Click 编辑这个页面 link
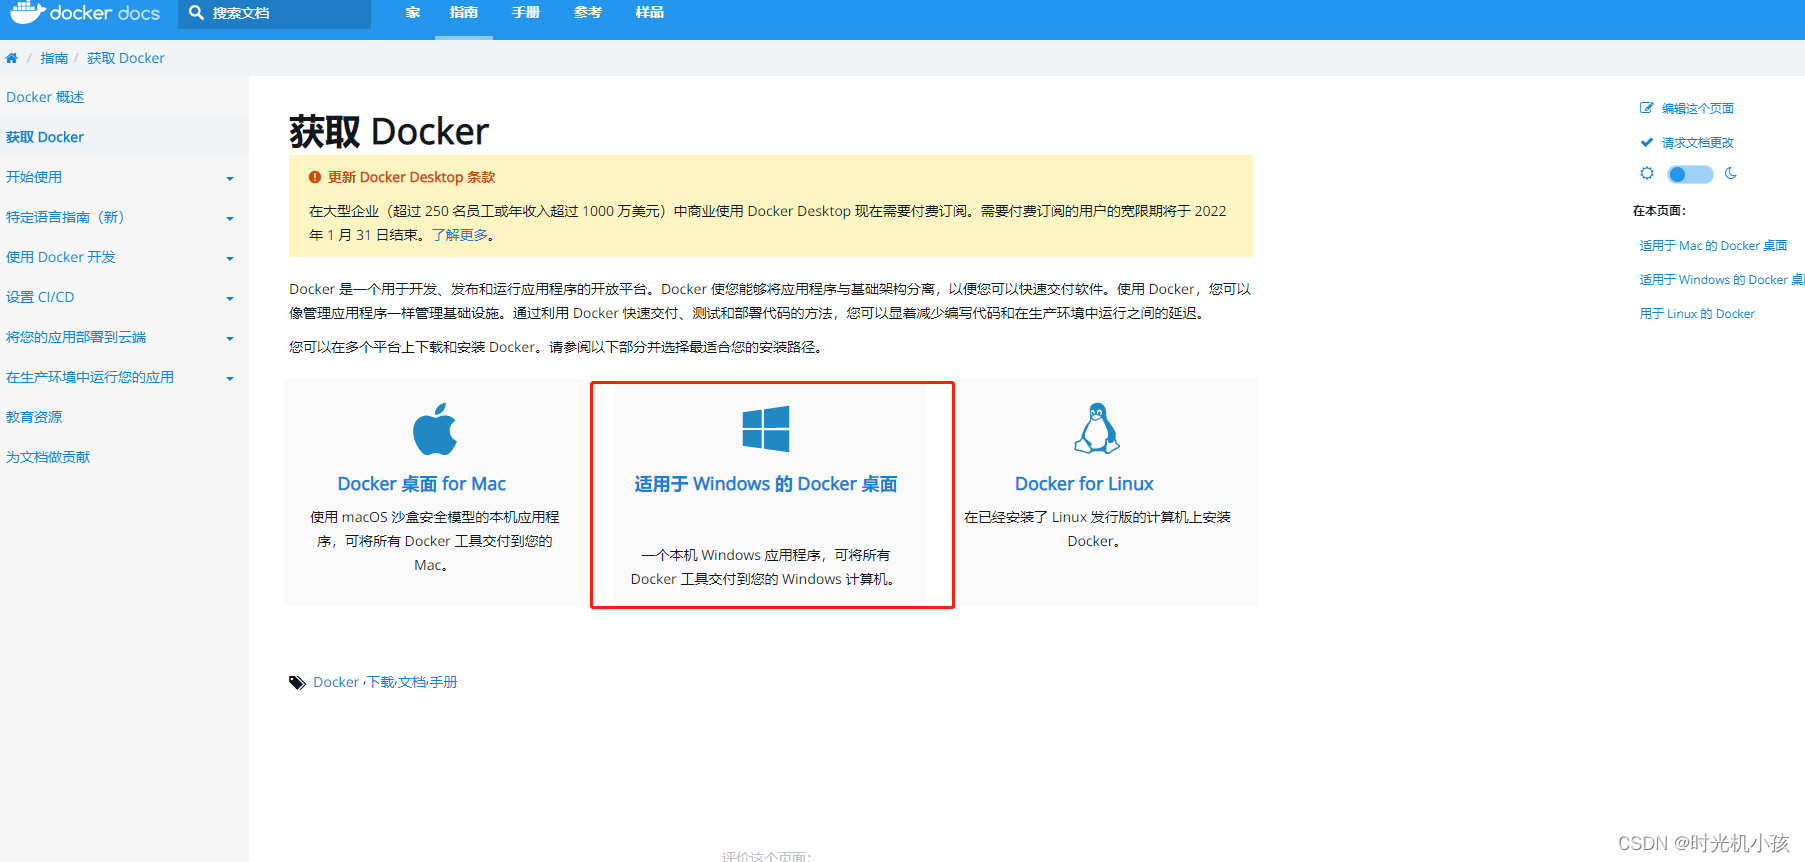This screenshot has height=862, width=1805. coord(1698,108)
